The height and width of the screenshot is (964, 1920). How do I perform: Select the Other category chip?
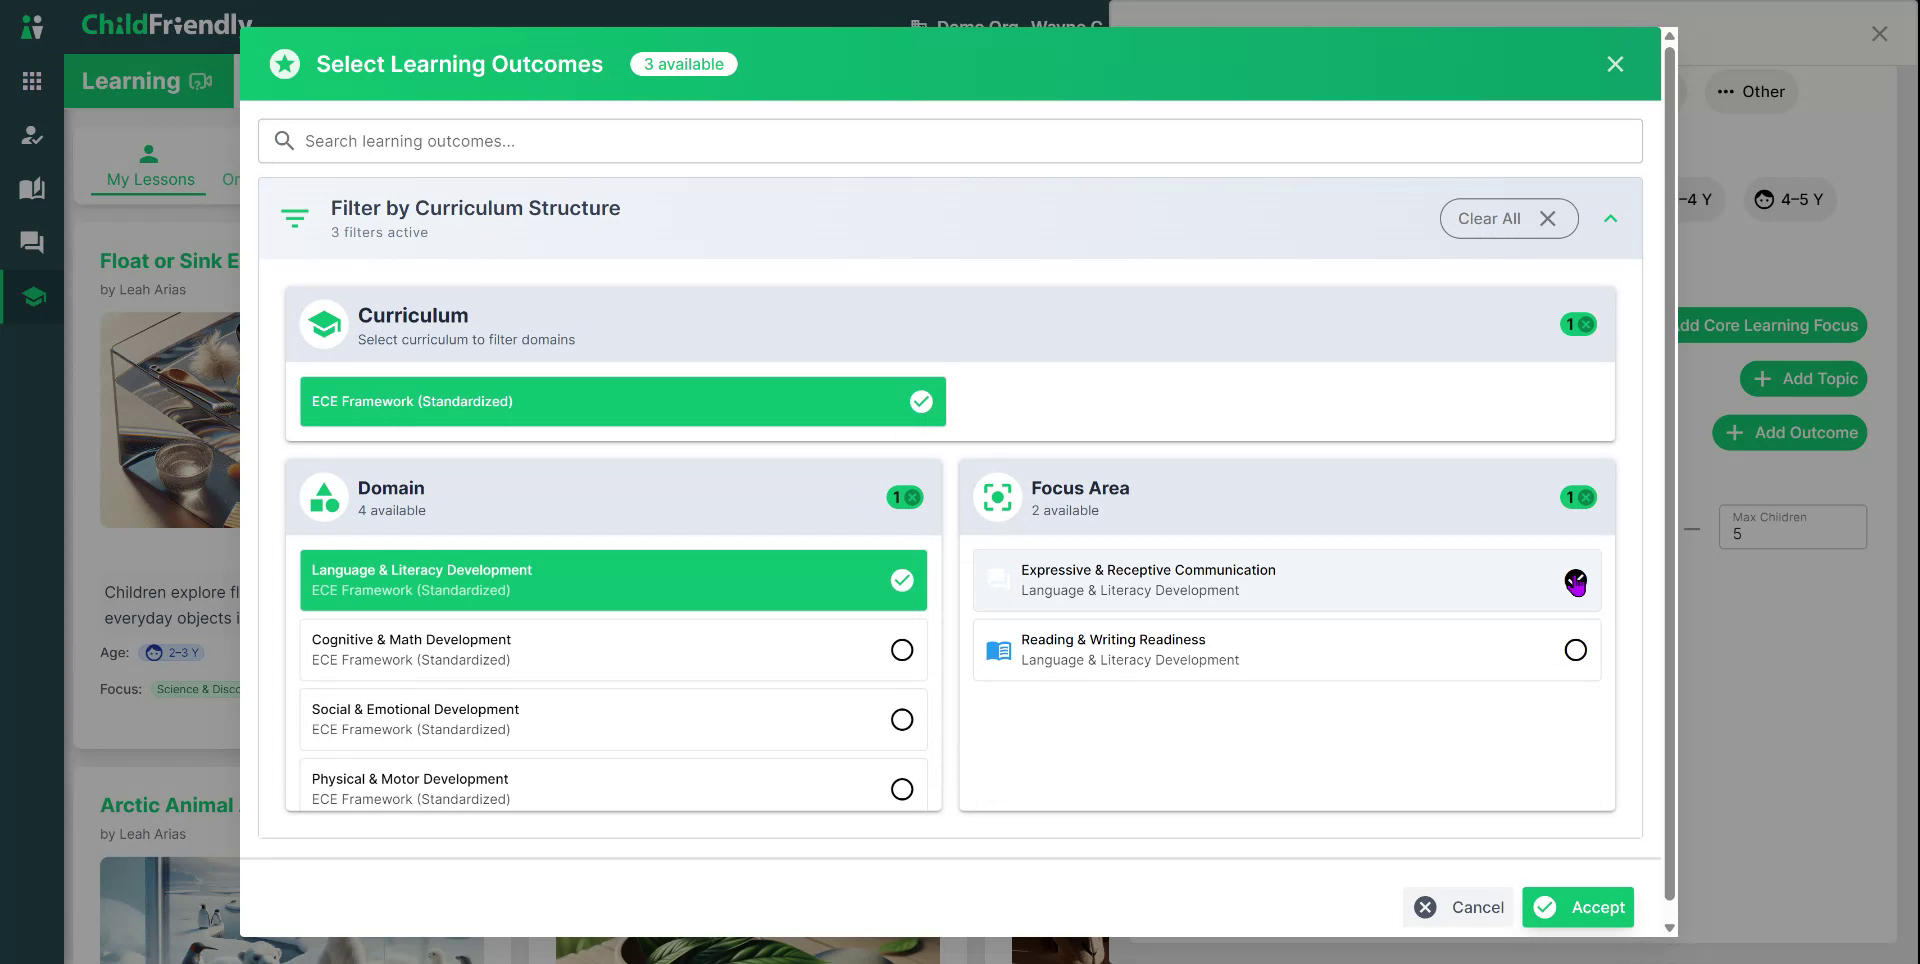click(1751, 91)
